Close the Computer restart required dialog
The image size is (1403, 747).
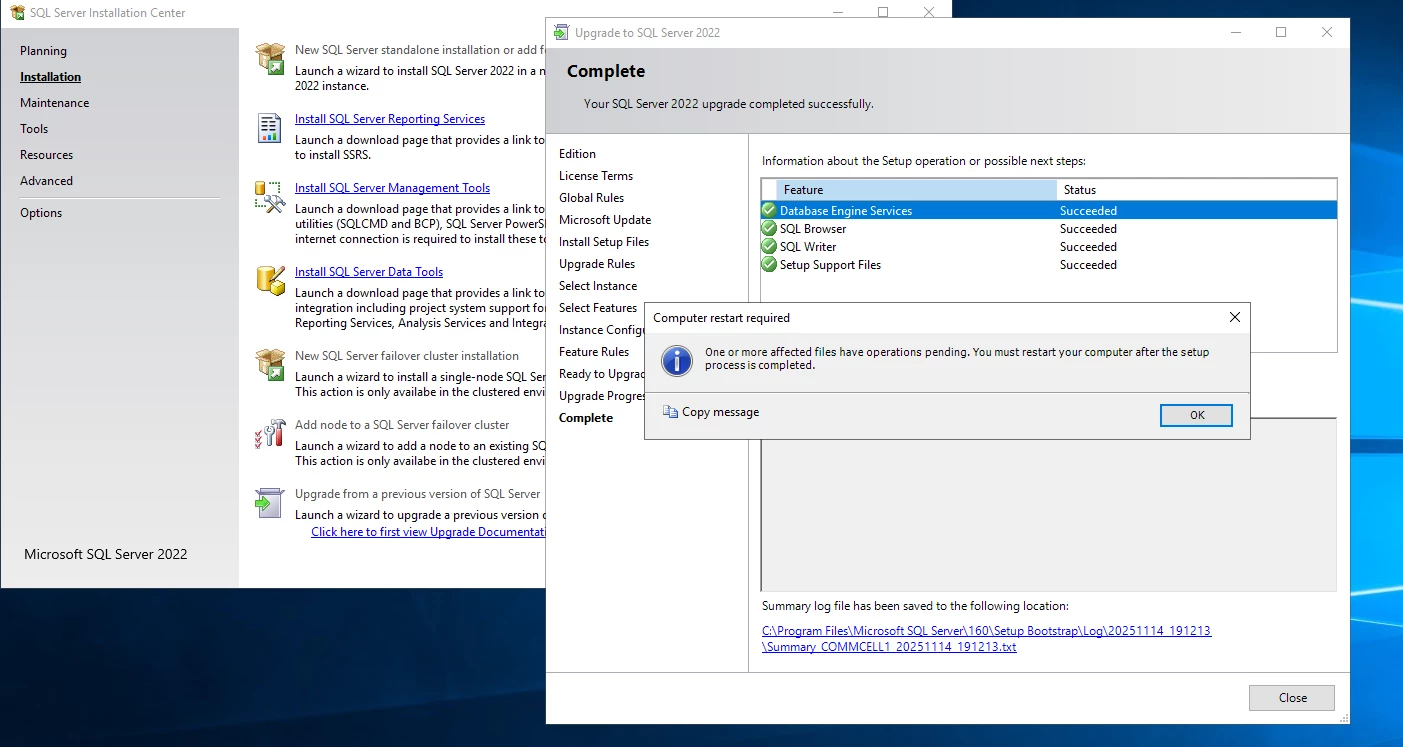coord(1234,318)
